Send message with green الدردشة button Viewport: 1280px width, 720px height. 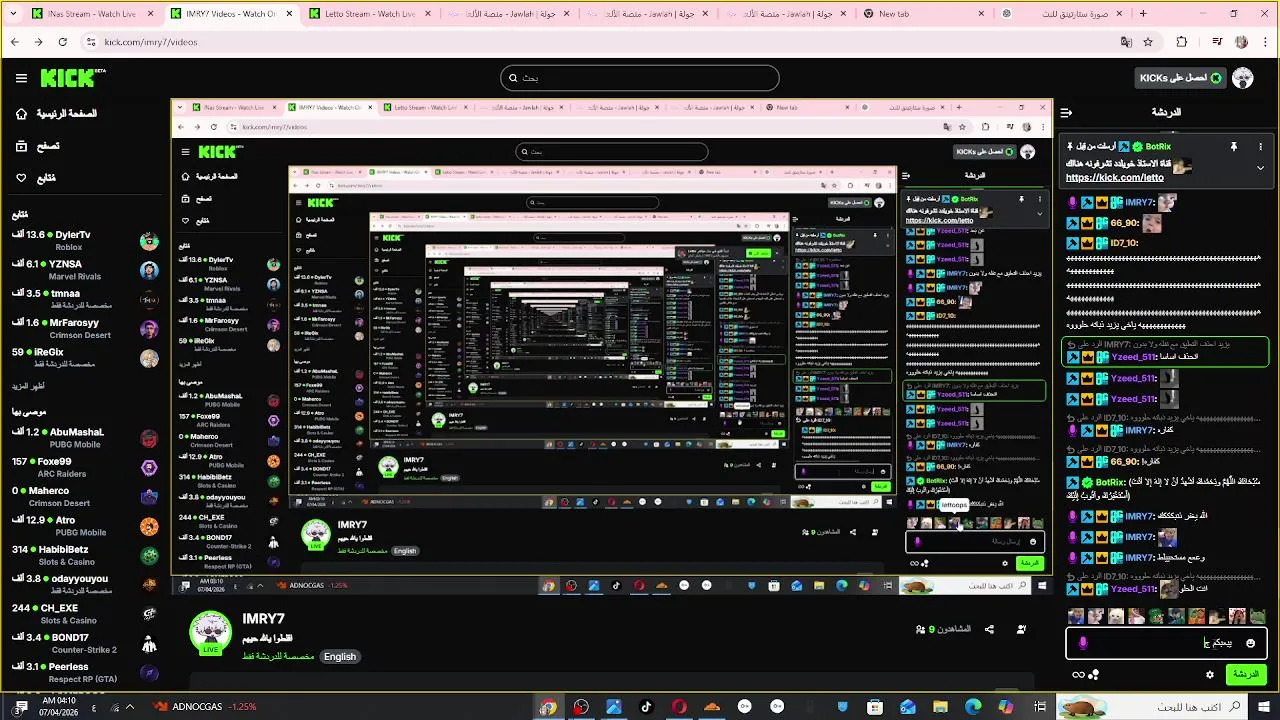[1246, 675]
